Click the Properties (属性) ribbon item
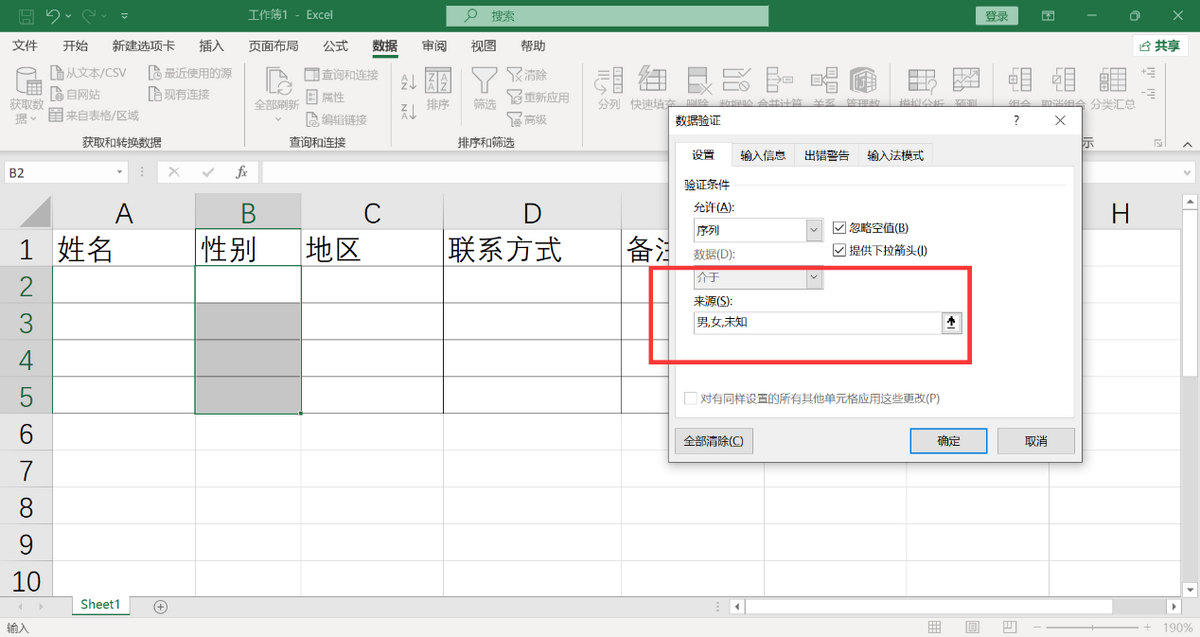The image size is (1200, 637). pos(324,97)
